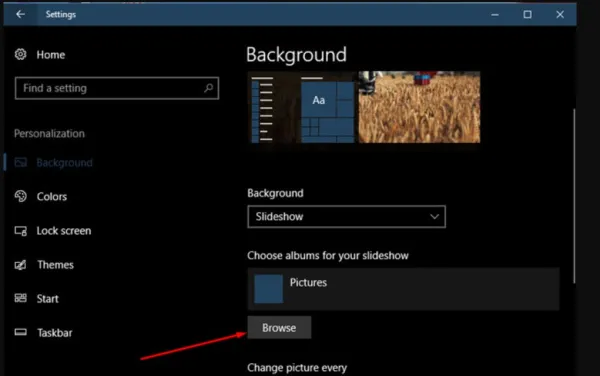600x376 pixels.
Task: Click the Themes brush icon
Action: click(21, 265)
